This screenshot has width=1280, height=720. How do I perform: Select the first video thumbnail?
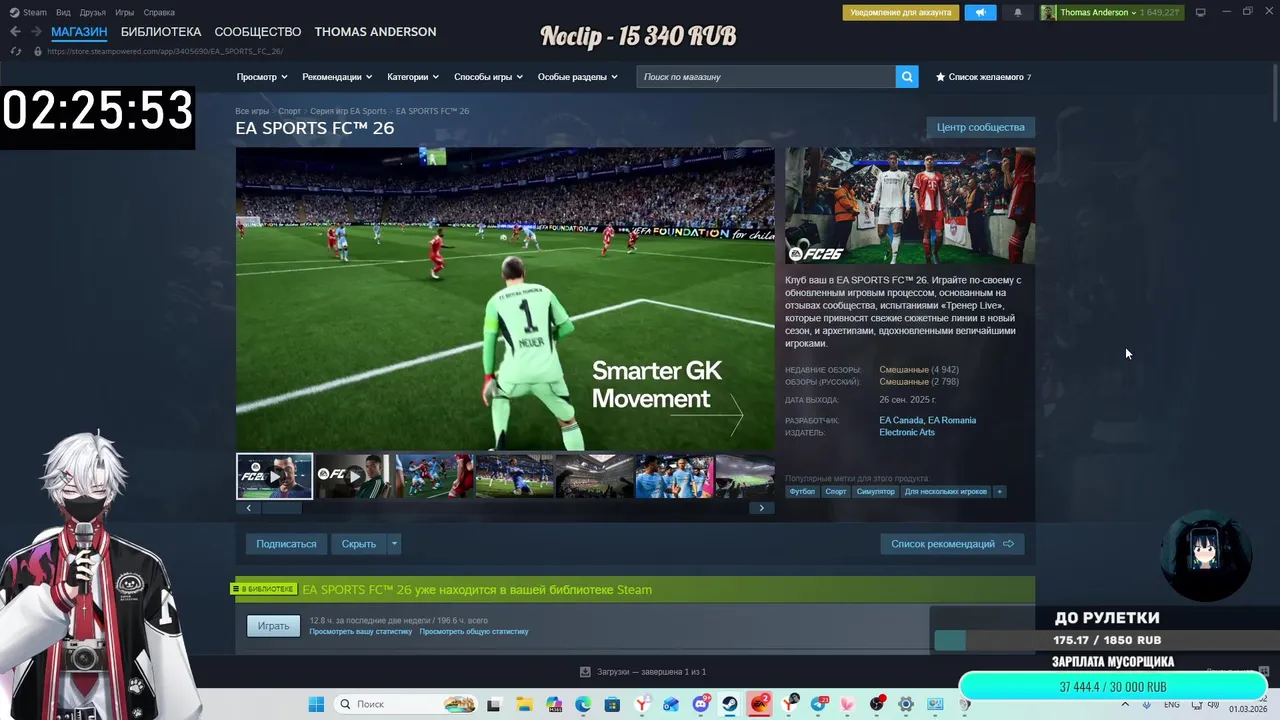(x=274, y=476)
